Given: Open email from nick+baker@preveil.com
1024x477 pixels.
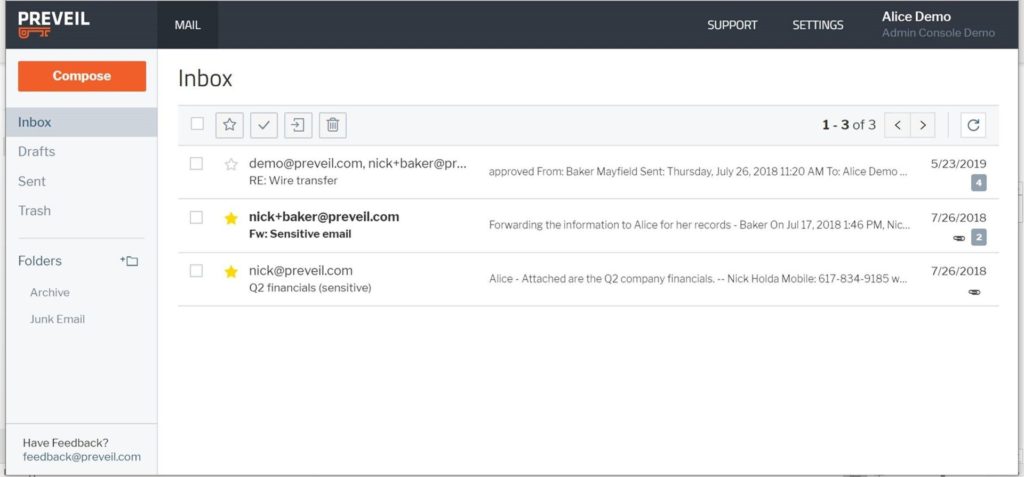Looking at the screenshot, I should pyautogui.click(x=588, y=225).
